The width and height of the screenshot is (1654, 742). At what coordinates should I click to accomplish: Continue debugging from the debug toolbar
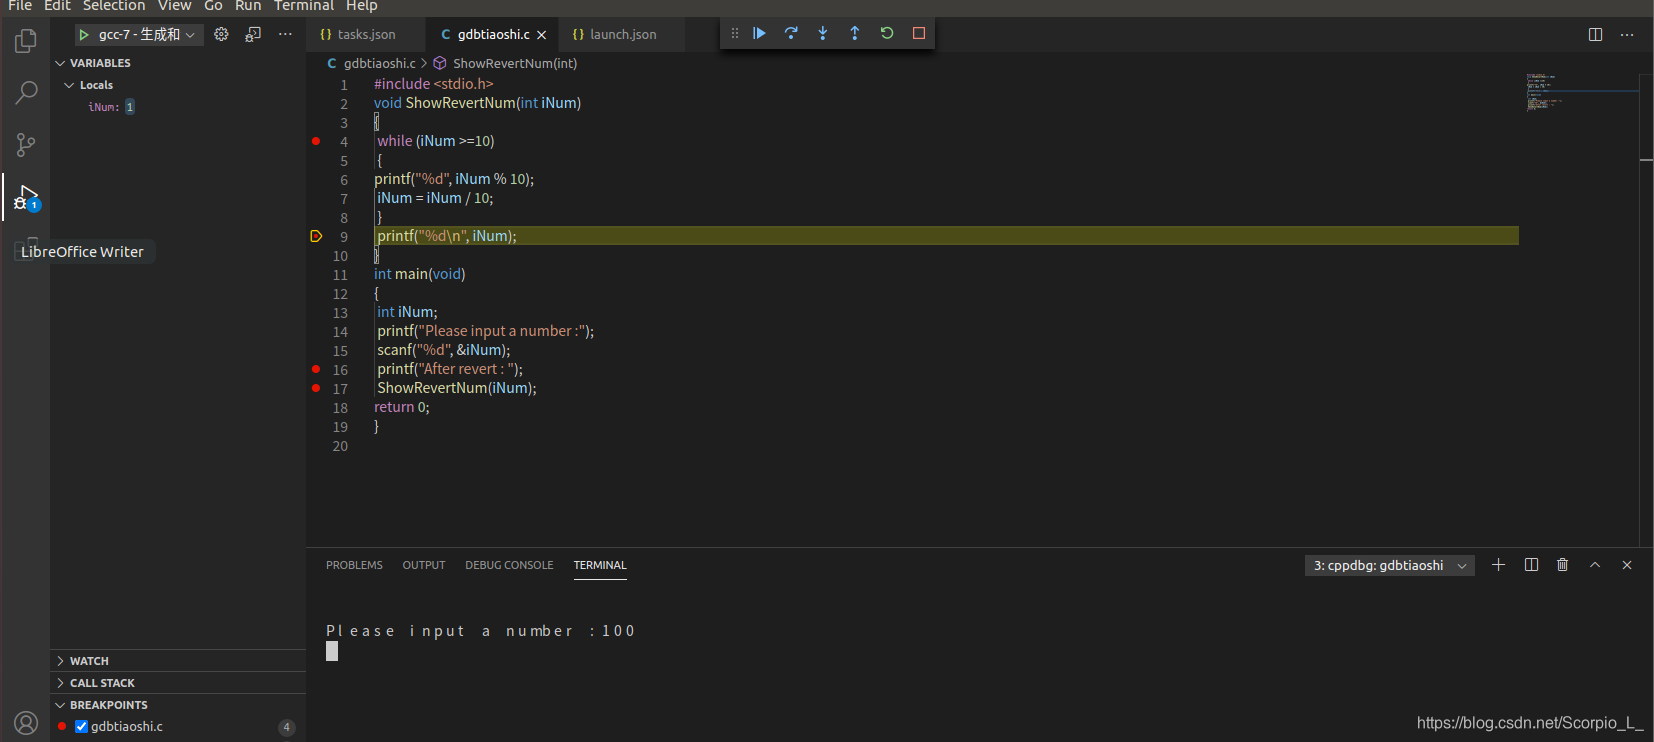point(759,33)
